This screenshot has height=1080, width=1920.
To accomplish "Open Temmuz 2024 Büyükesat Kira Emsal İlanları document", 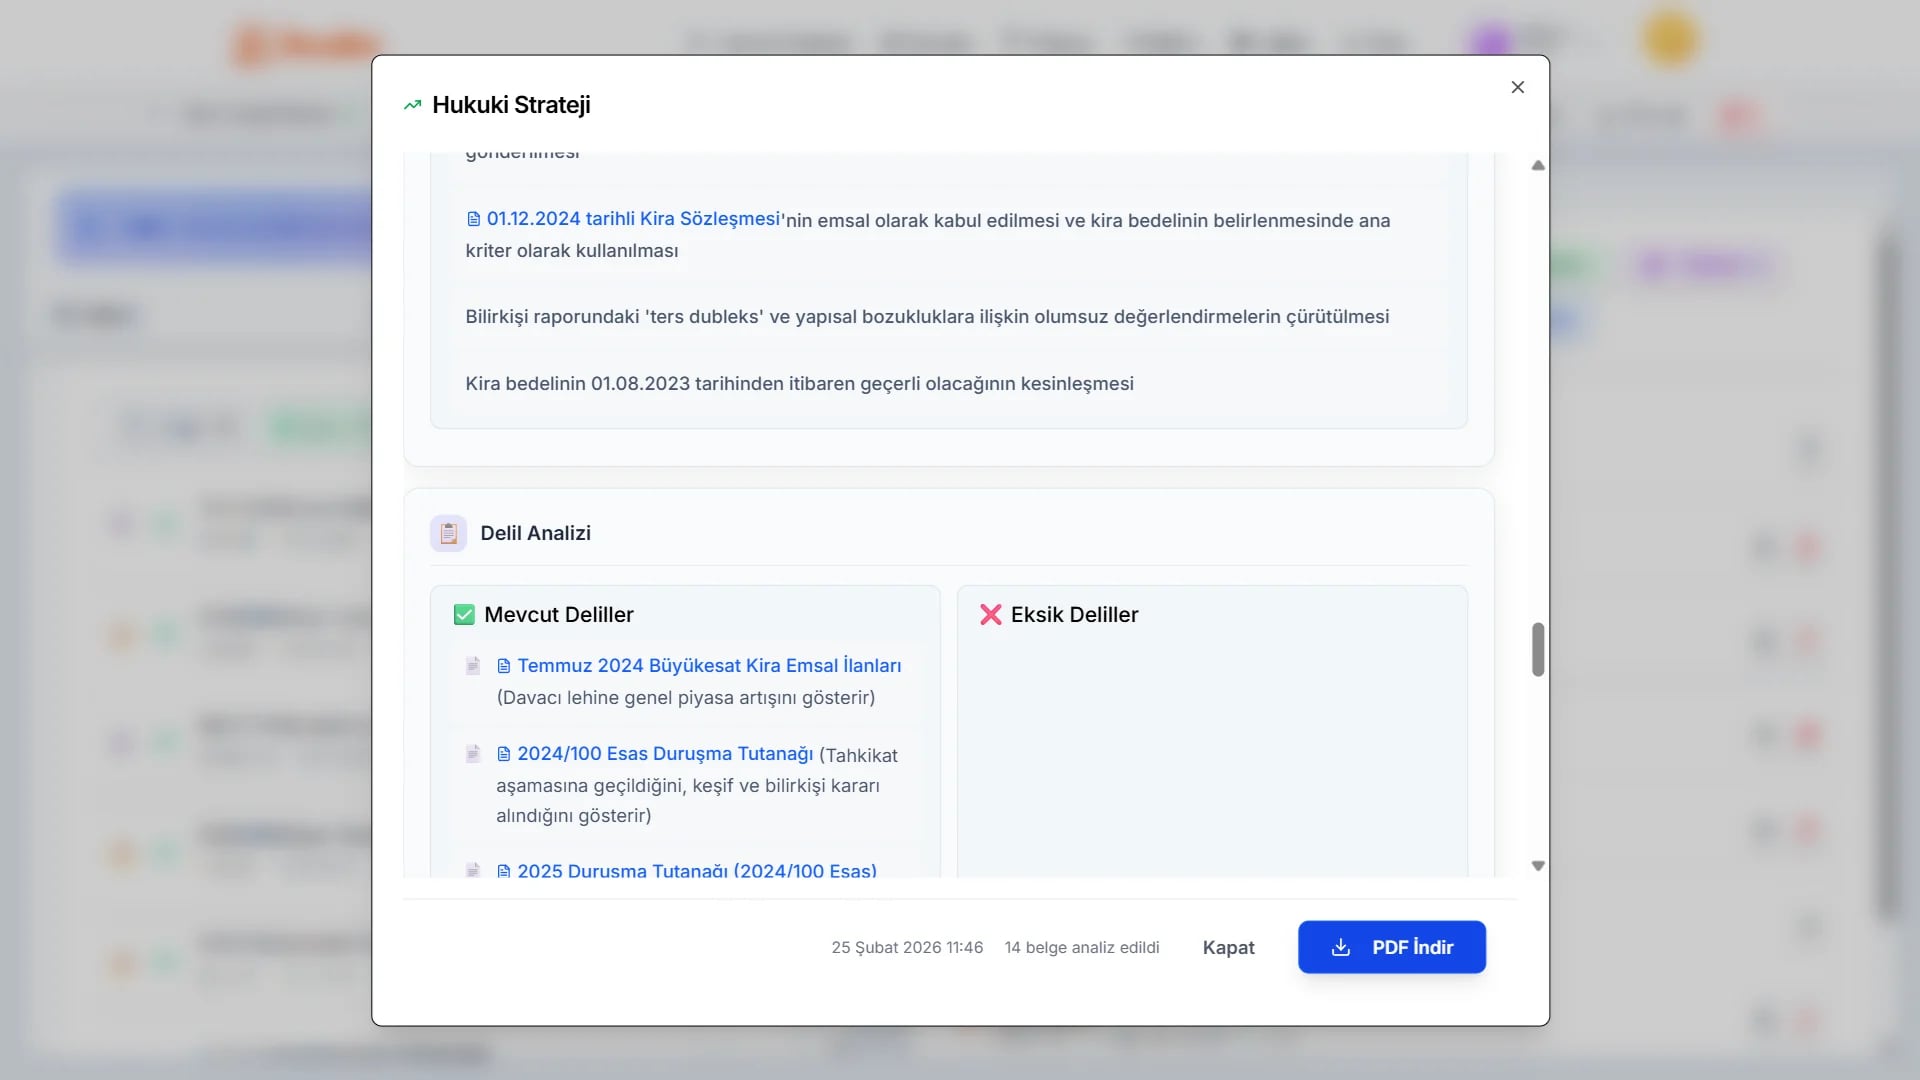I will [x=708, y=666].
